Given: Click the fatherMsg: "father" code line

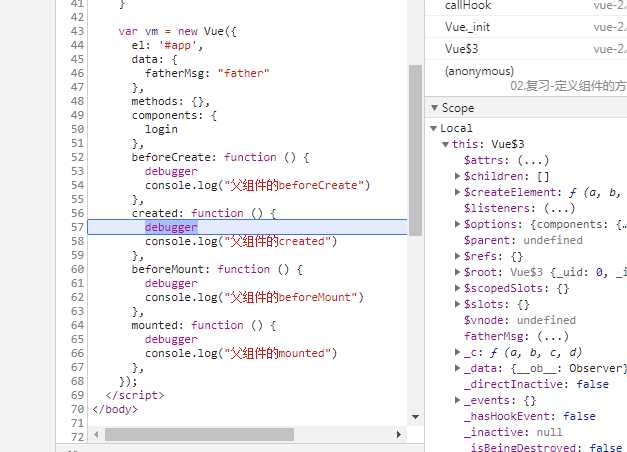Looking at the screenshot, I should [207, 73].
